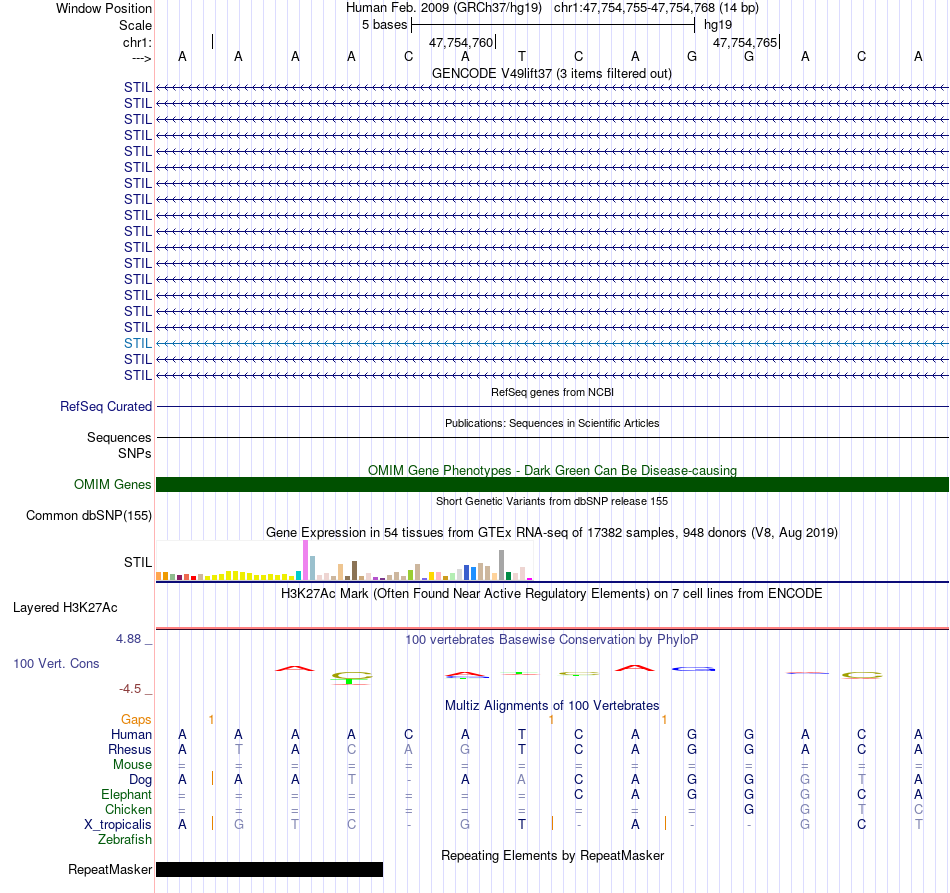Open the 'RefSeq genes from NCBI' track title
Image resolution: width=950 pixels, height=893 pixels.
click(552, 392)
